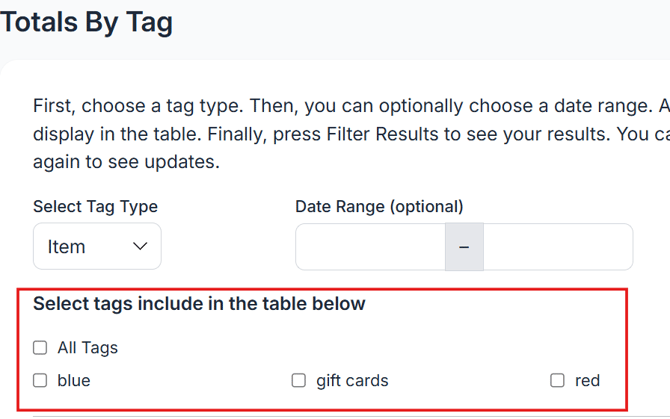Click the 'All Tags' label text

pyautogui.click(x=87, y=348)
